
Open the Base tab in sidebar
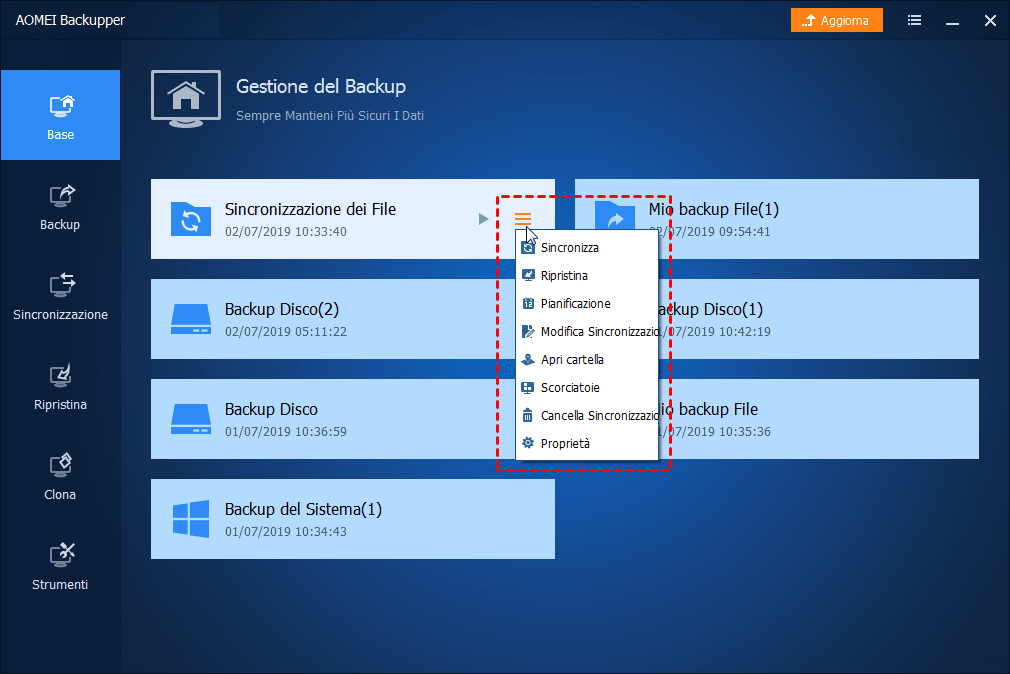coord(61,115)
